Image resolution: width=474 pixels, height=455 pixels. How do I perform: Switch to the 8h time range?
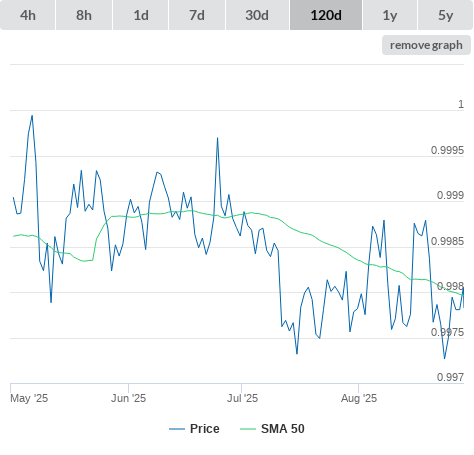[84, 15]
